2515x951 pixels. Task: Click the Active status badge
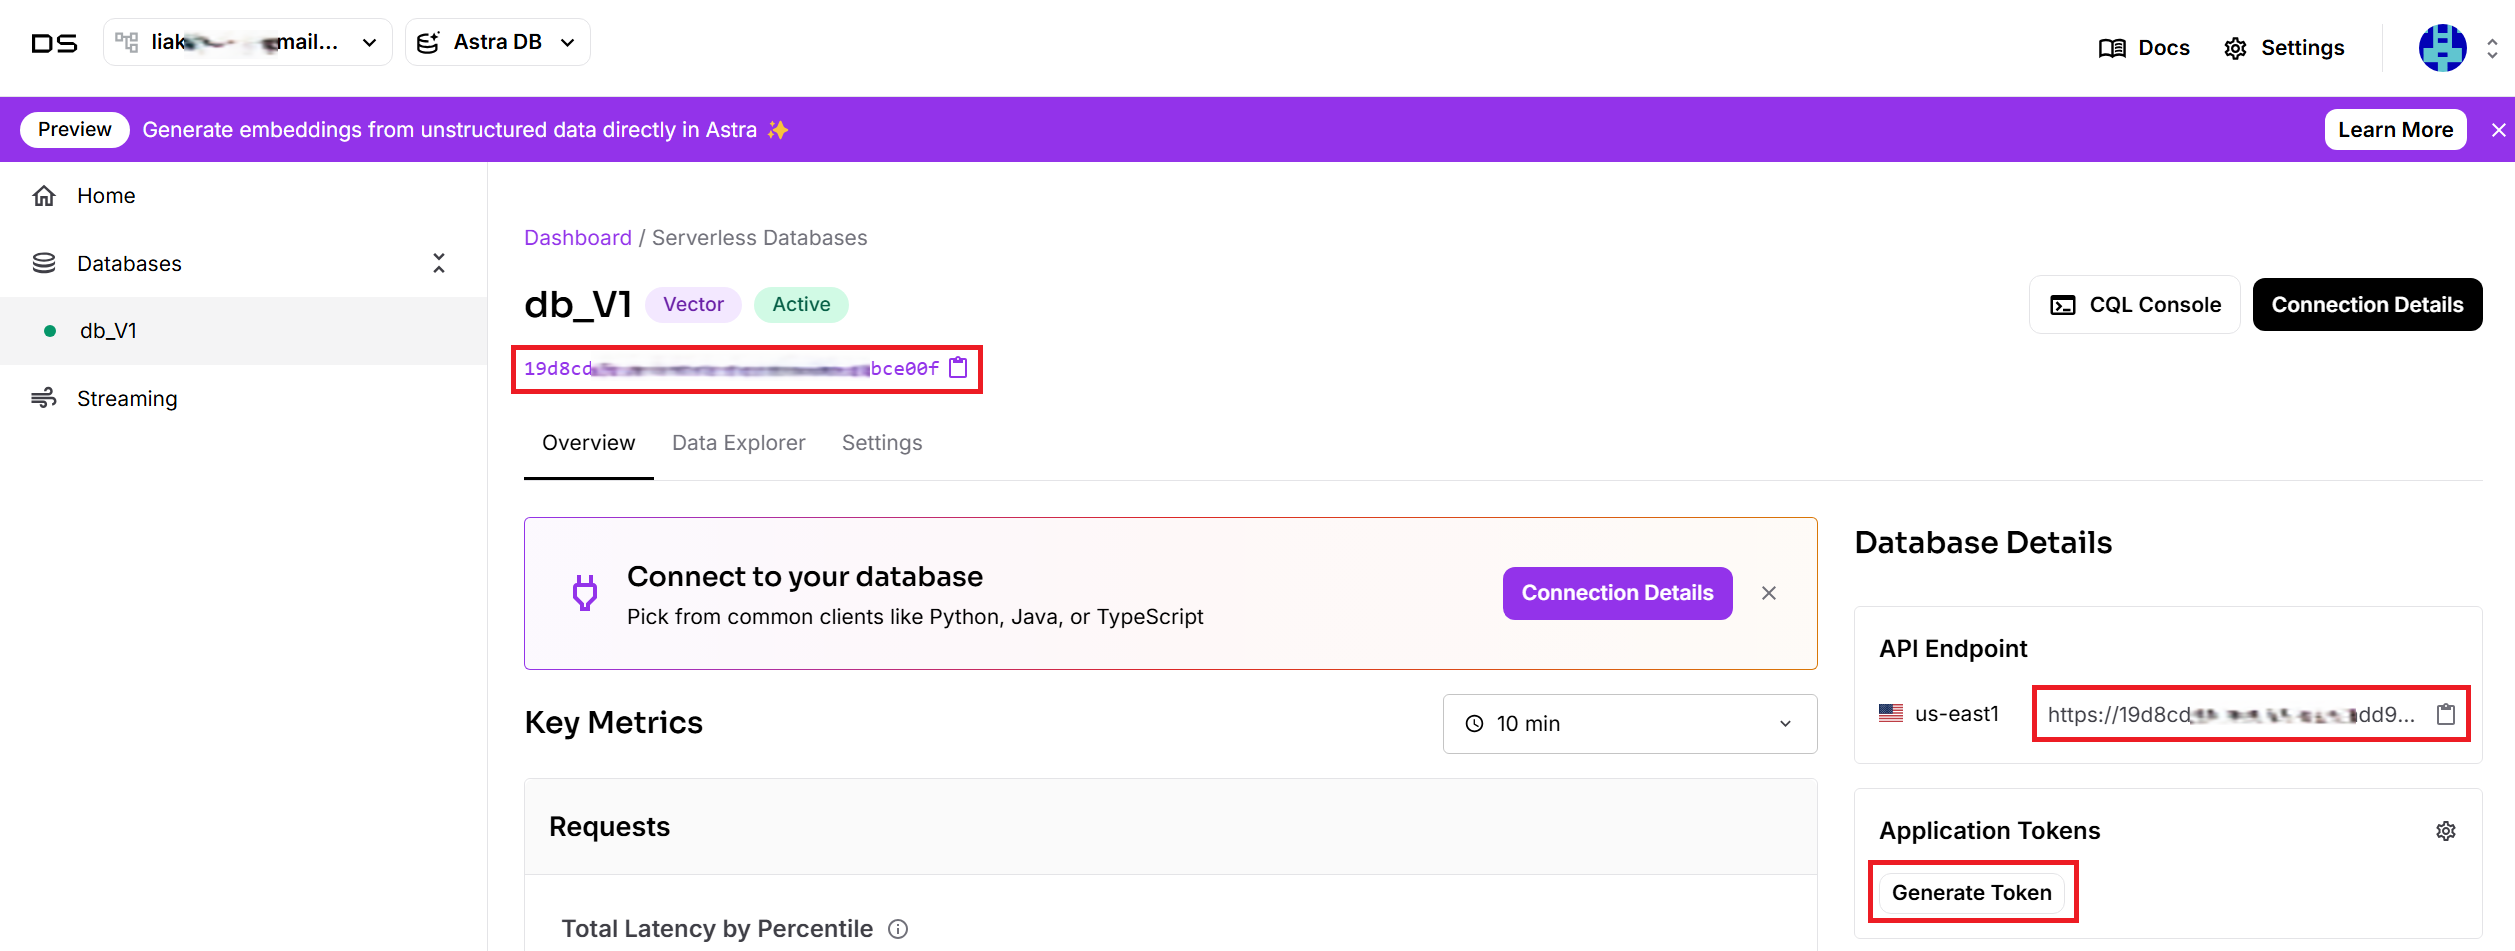coord(801,304)
